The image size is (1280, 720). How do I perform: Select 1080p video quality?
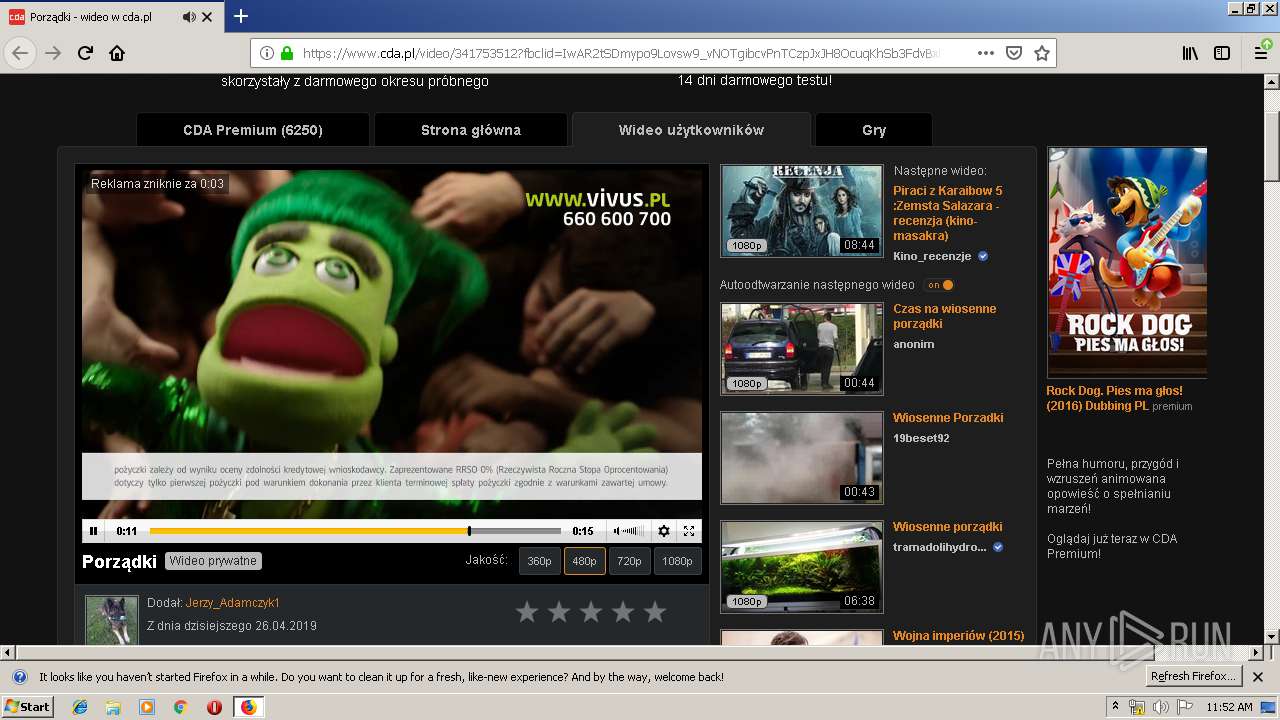click(x=677, y=561)
